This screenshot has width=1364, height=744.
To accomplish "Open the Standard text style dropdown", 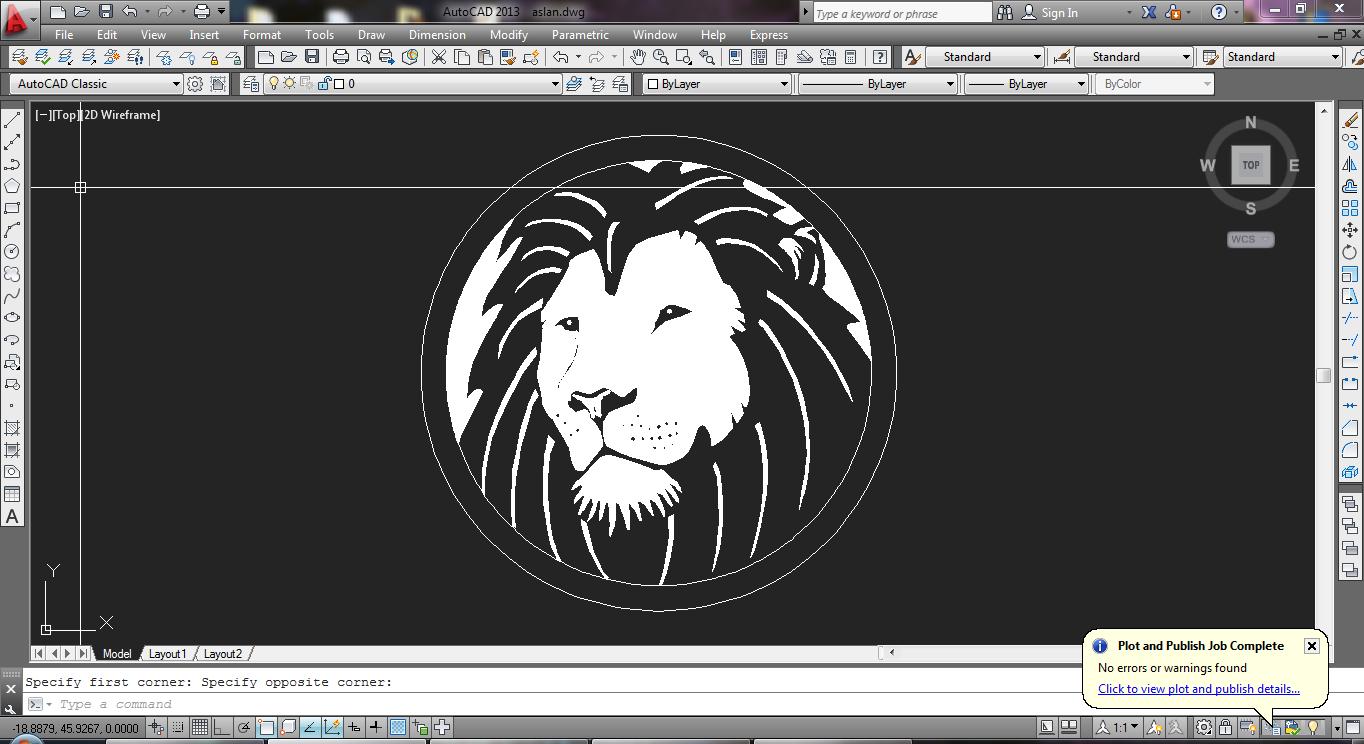I will (1037, 57).
